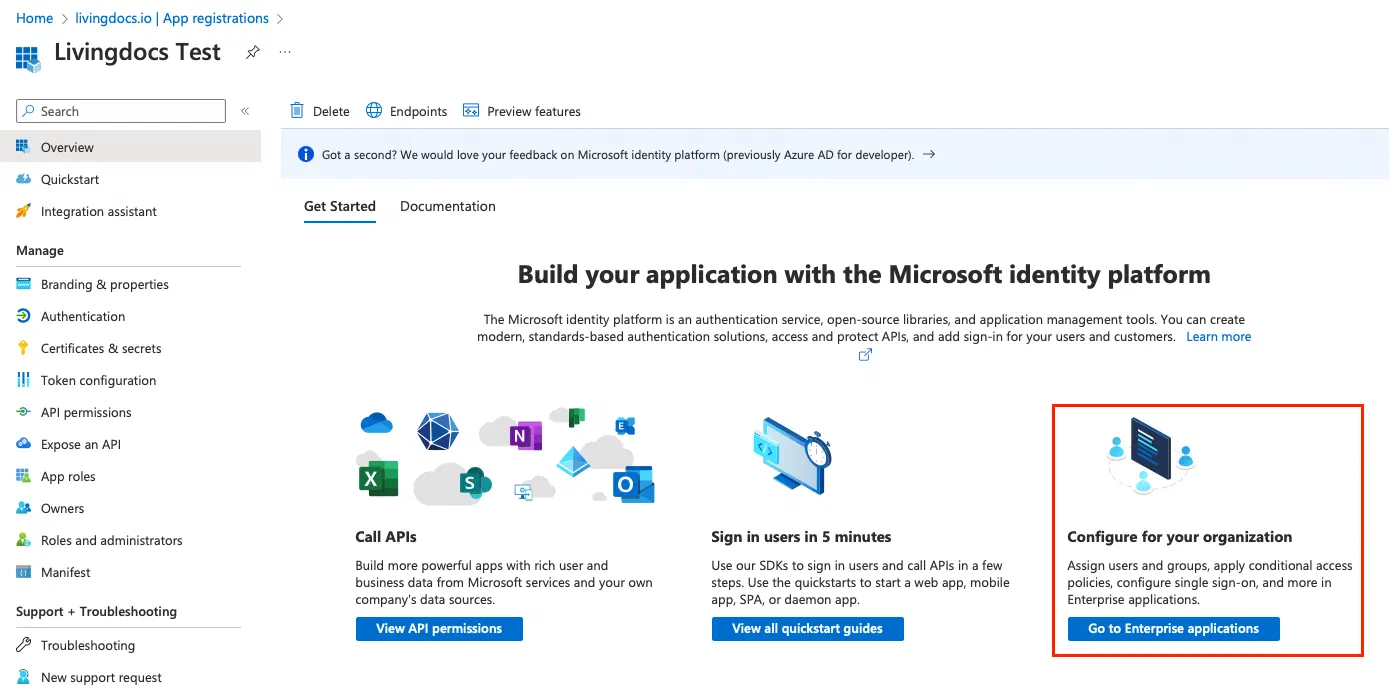Image resolution: width=1389 pixels, height=694 pixels.
Task: Click the 'Livingdocs Test' page title
Action: coord(137,52)
